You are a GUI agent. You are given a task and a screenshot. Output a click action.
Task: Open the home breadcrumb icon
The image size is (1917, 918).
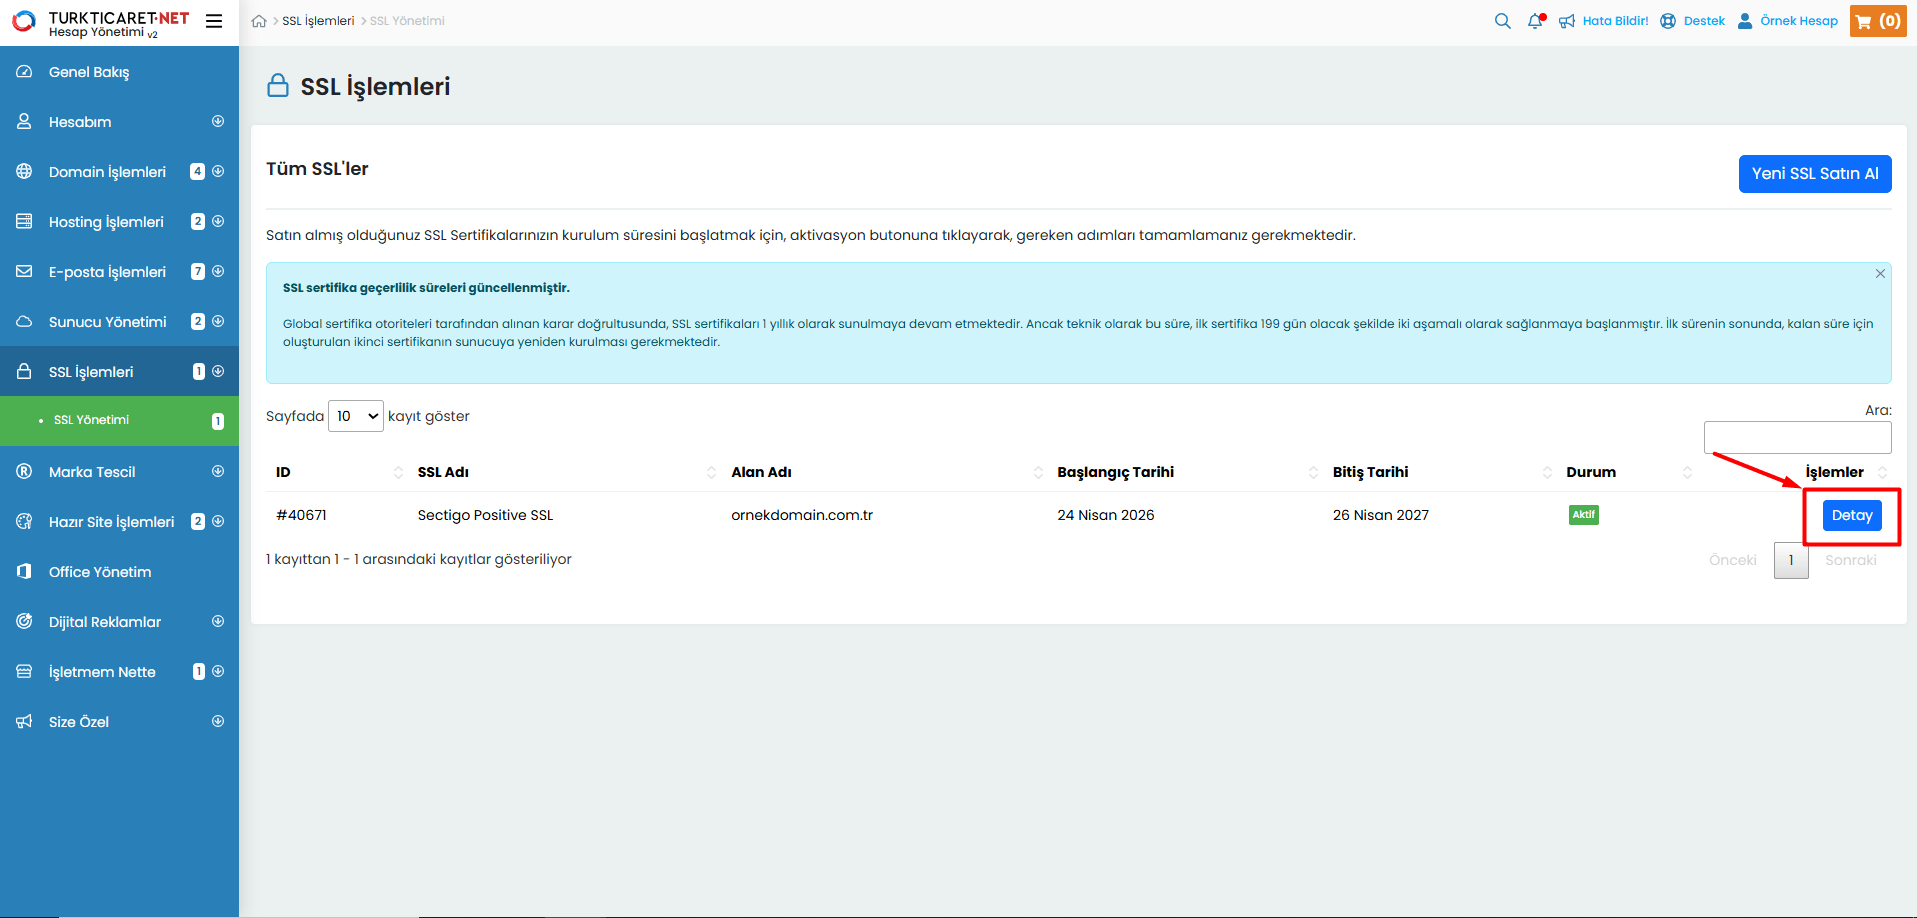[259, 21]
